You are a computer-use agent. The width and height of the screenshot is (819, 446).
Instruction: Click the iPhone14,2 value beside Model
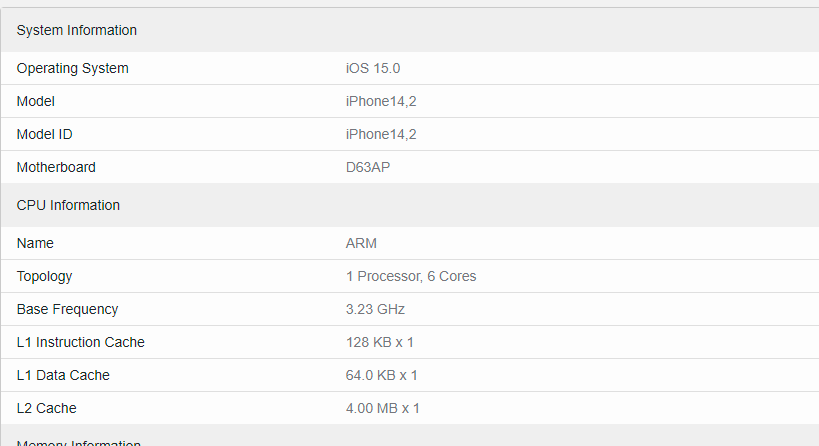click(381, 101)
